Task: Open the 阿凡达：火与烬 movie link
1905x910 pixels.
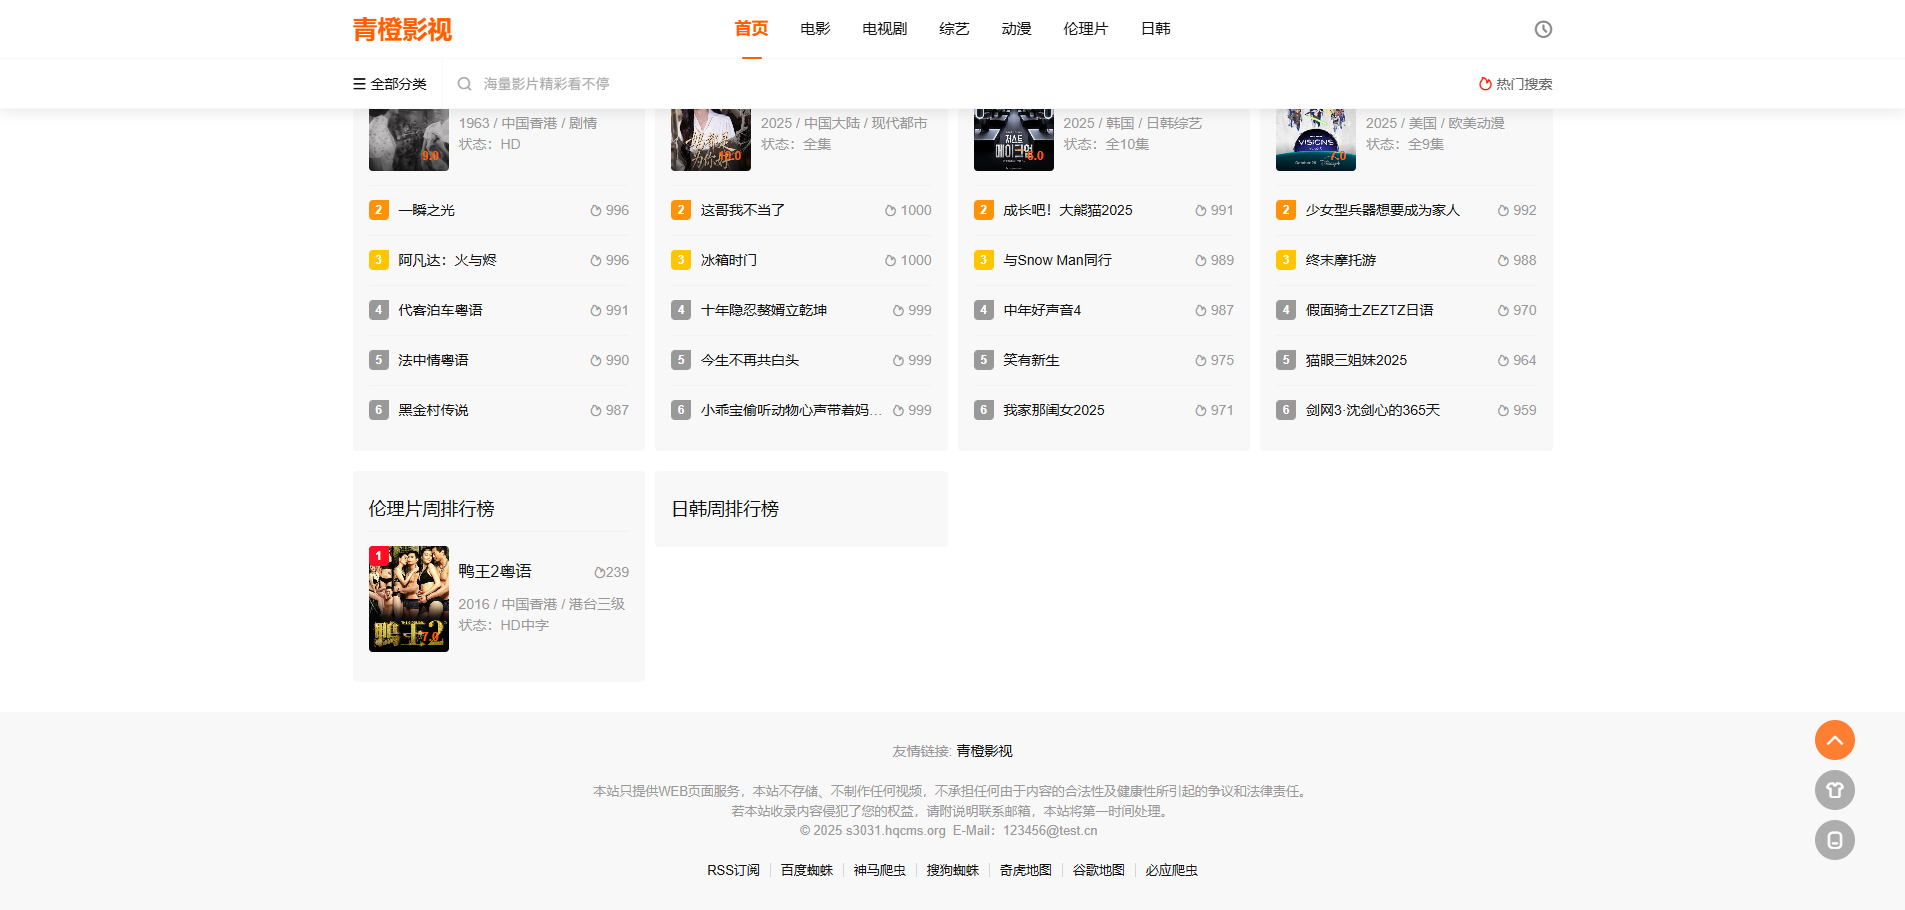Action: (x=447, y=260)
